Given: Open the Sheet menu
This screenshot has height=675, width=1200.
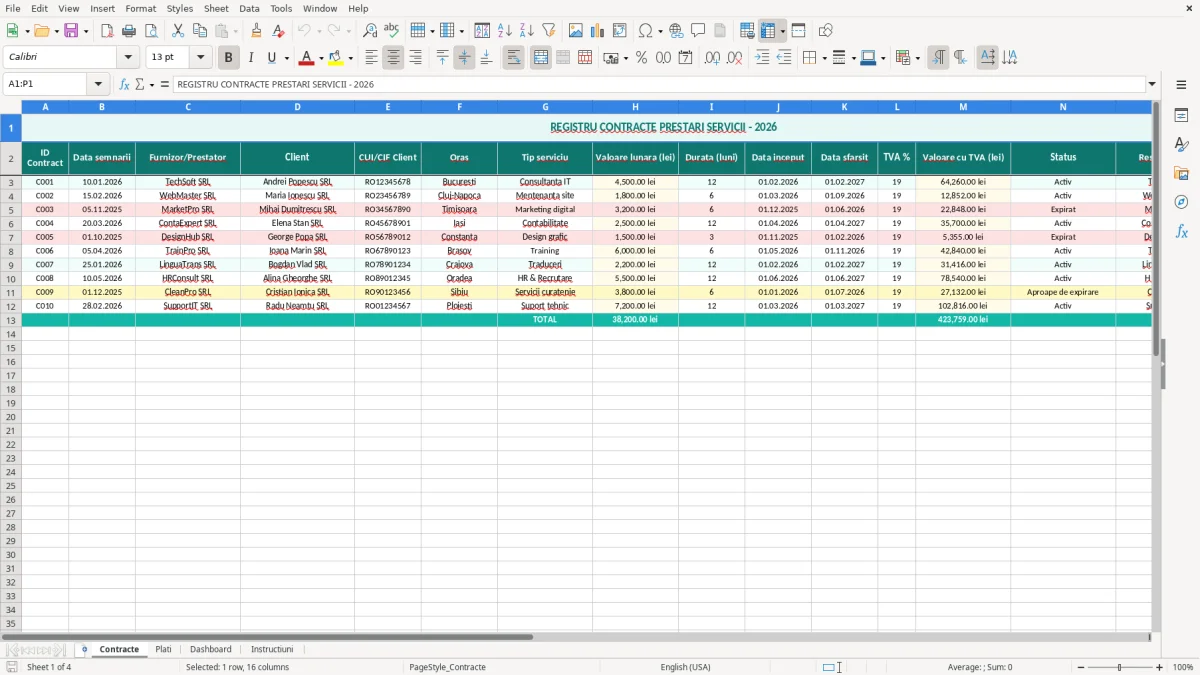Looking at the screenshot, I should click(216, 8).
